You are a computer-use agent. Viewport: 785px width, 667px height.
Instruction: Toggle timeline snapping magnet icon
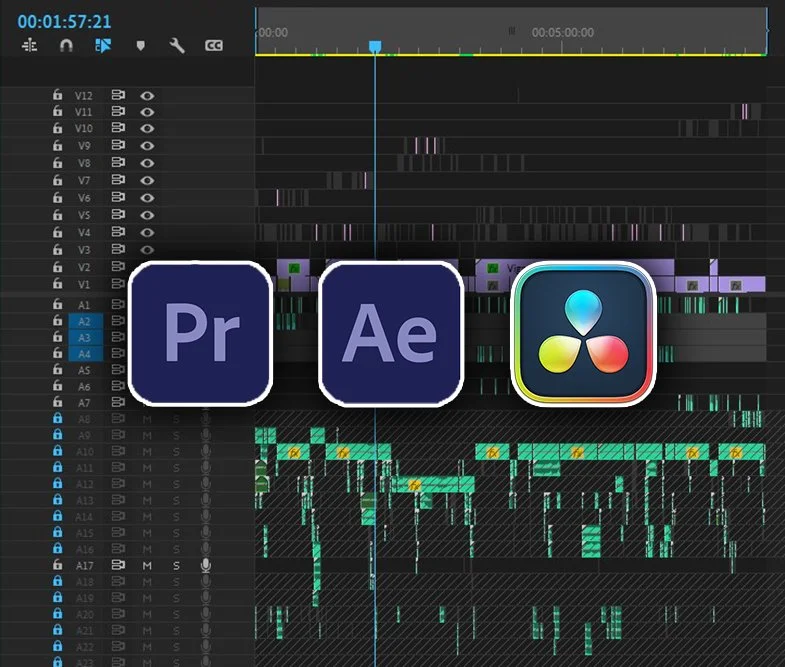point(66,46)
